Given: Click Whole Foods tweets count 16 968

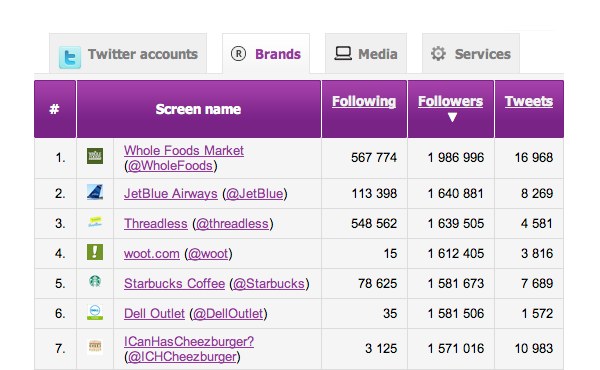Looking at the screenshot, I should pos(534,158).
